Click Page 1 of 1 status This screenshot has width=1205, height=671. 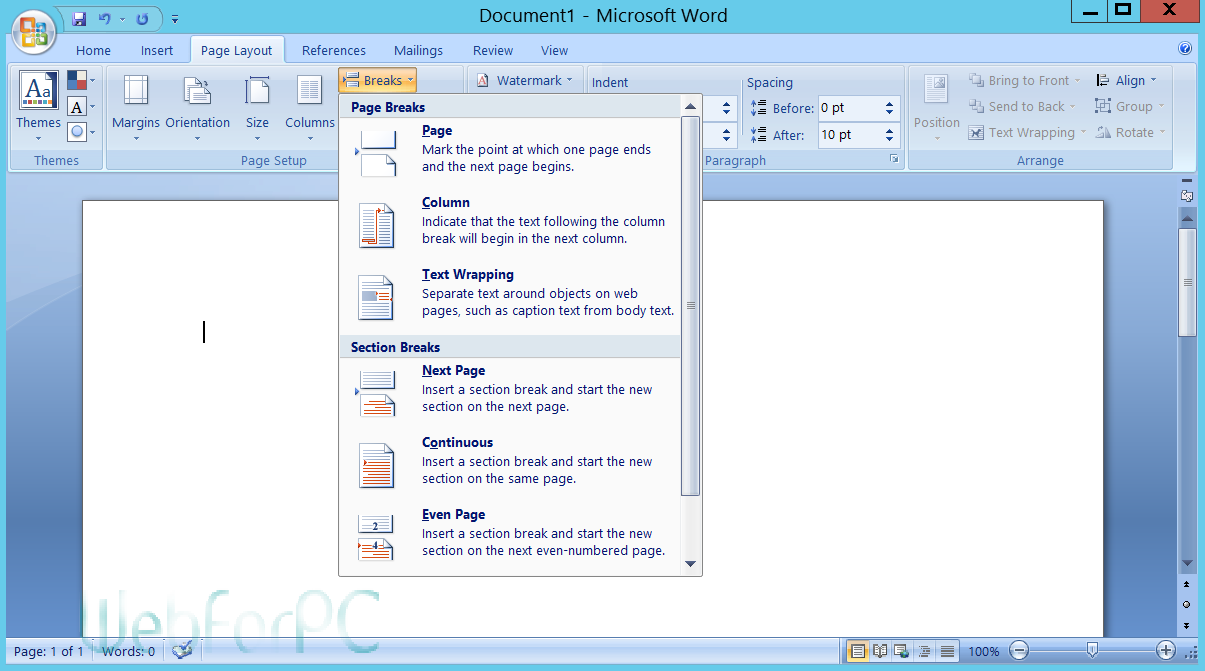[x=49, y=651]
